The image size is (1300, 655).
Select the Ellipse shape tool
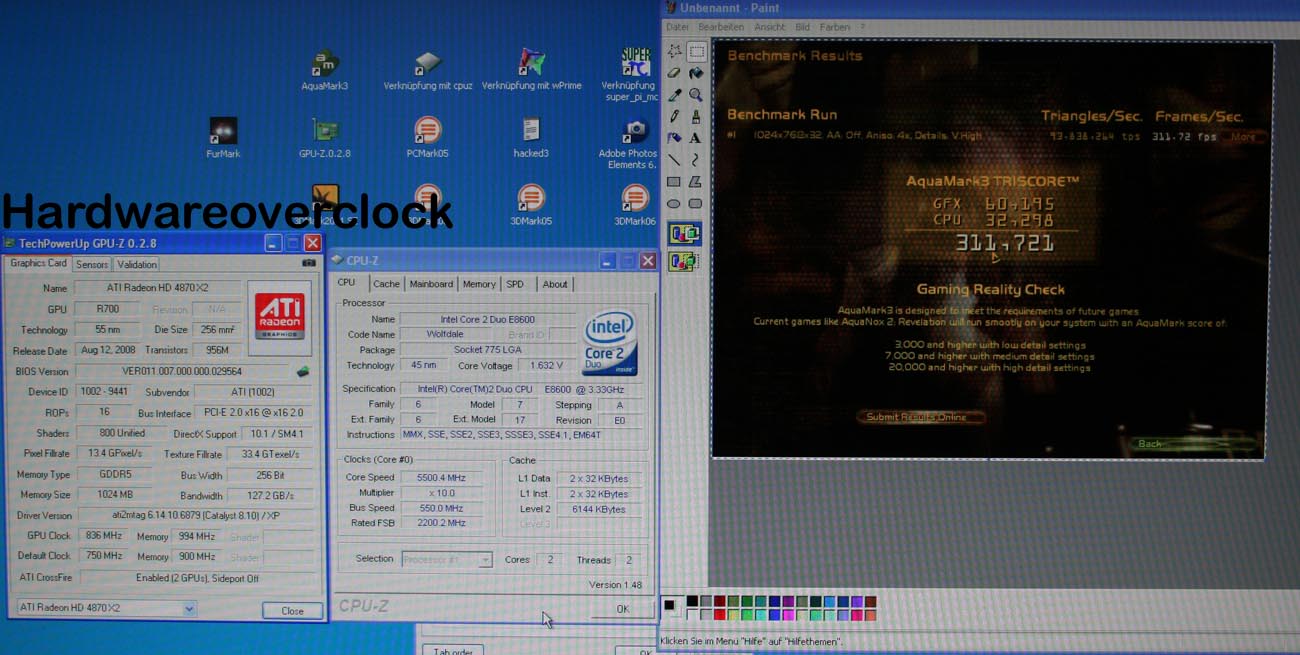click(674, 204)
